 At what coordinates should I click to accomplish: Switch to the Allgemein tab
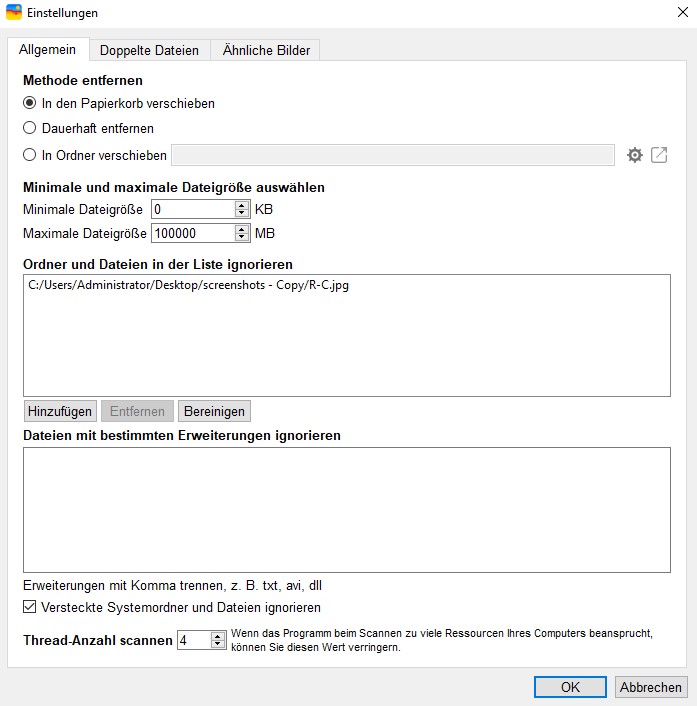[48, 50]
